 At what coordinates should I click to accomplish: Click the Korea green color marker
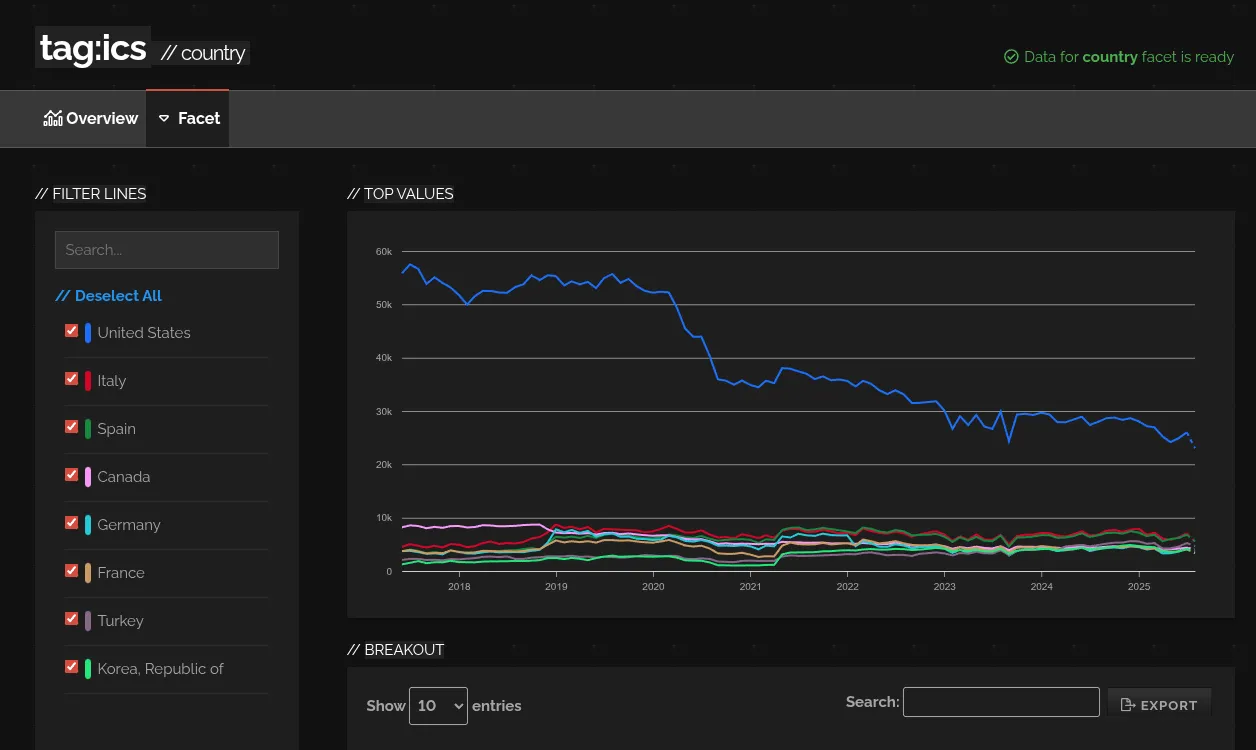[x=88, y=669]
